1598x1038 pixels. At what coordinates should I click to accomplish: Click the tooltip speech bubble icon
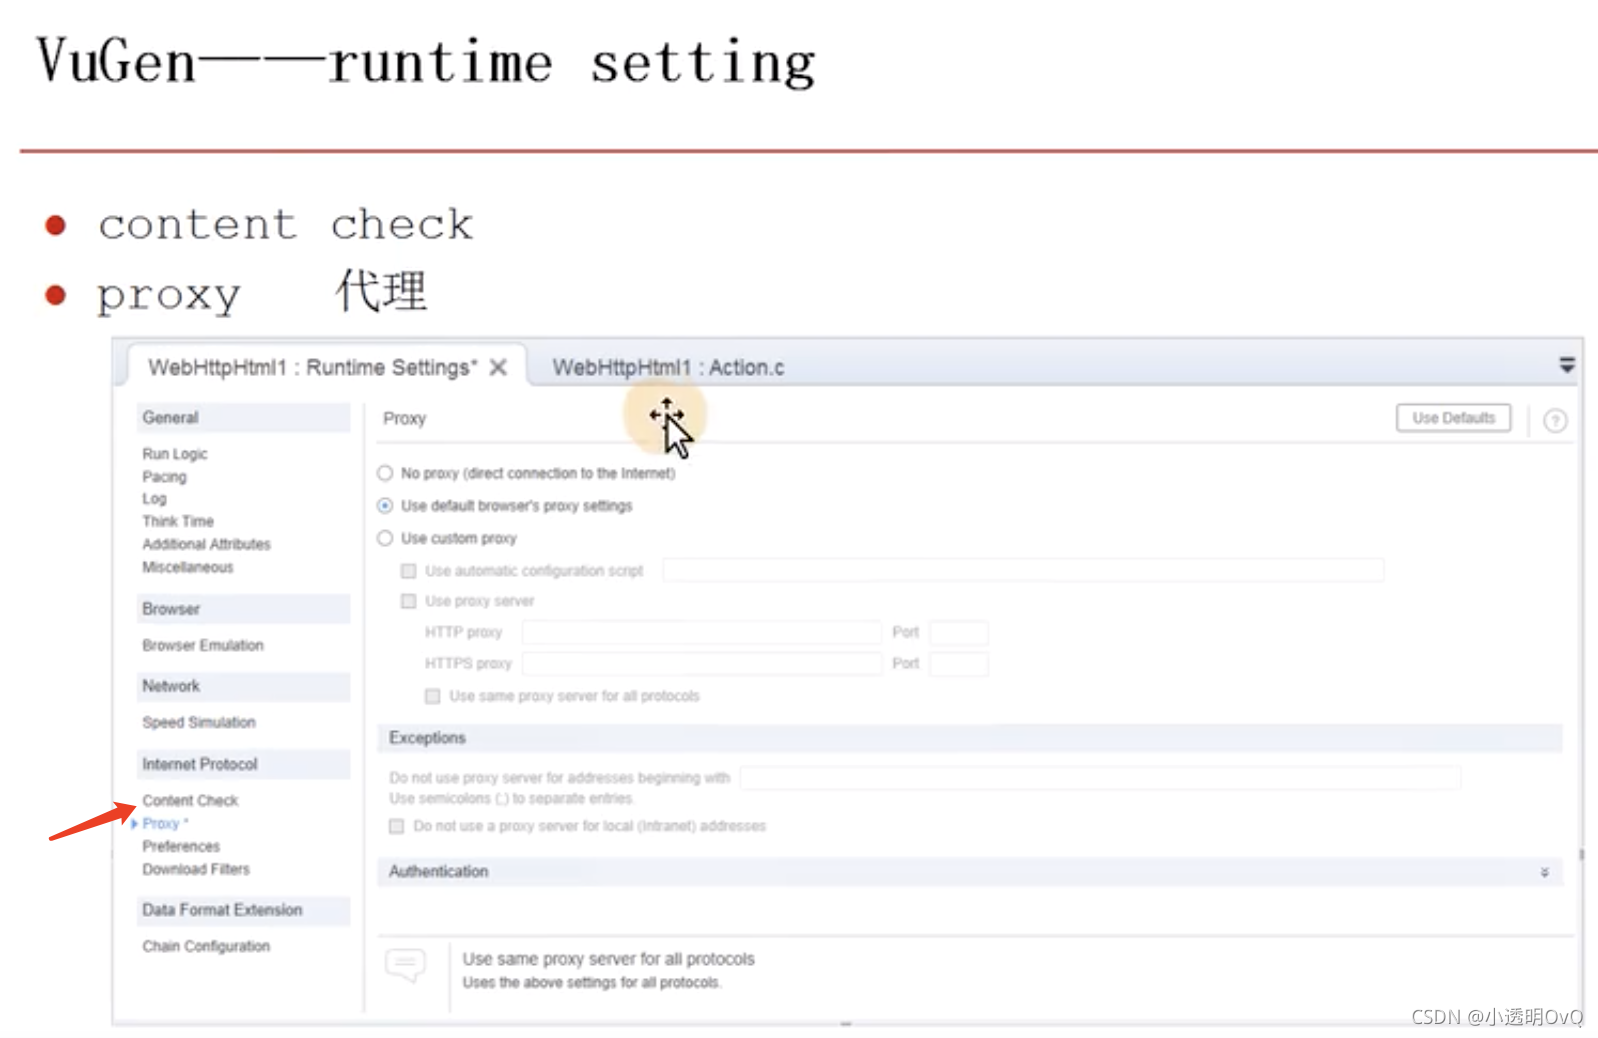click(405, 966)
